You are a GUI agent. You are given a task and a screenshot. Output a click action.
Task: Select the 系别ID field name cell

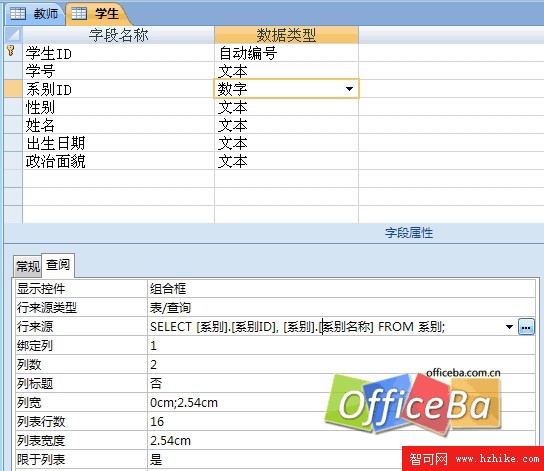click(x=118, y=89)
